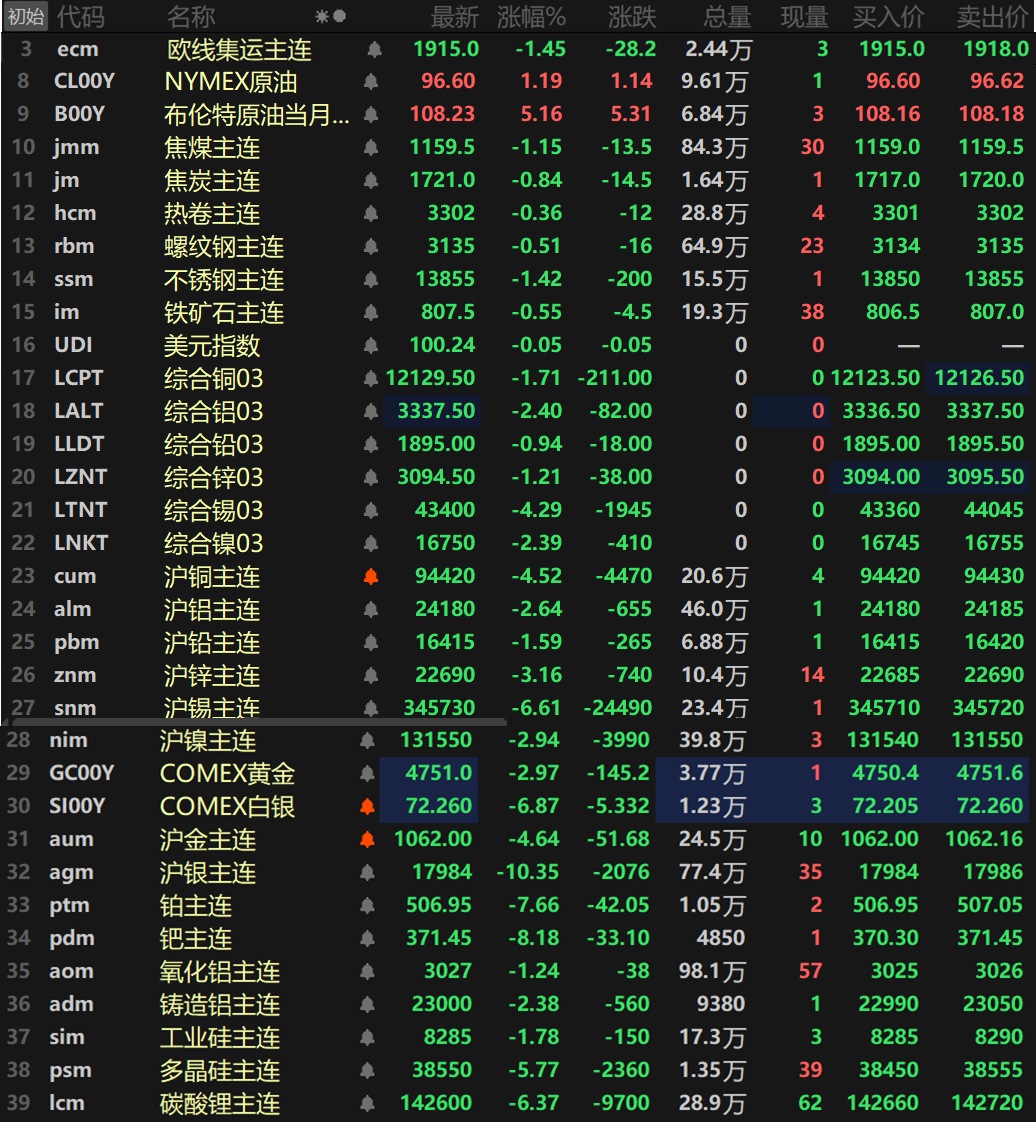
Task: Click the alert bell for NYMEX原油
Action: [371, 82]
